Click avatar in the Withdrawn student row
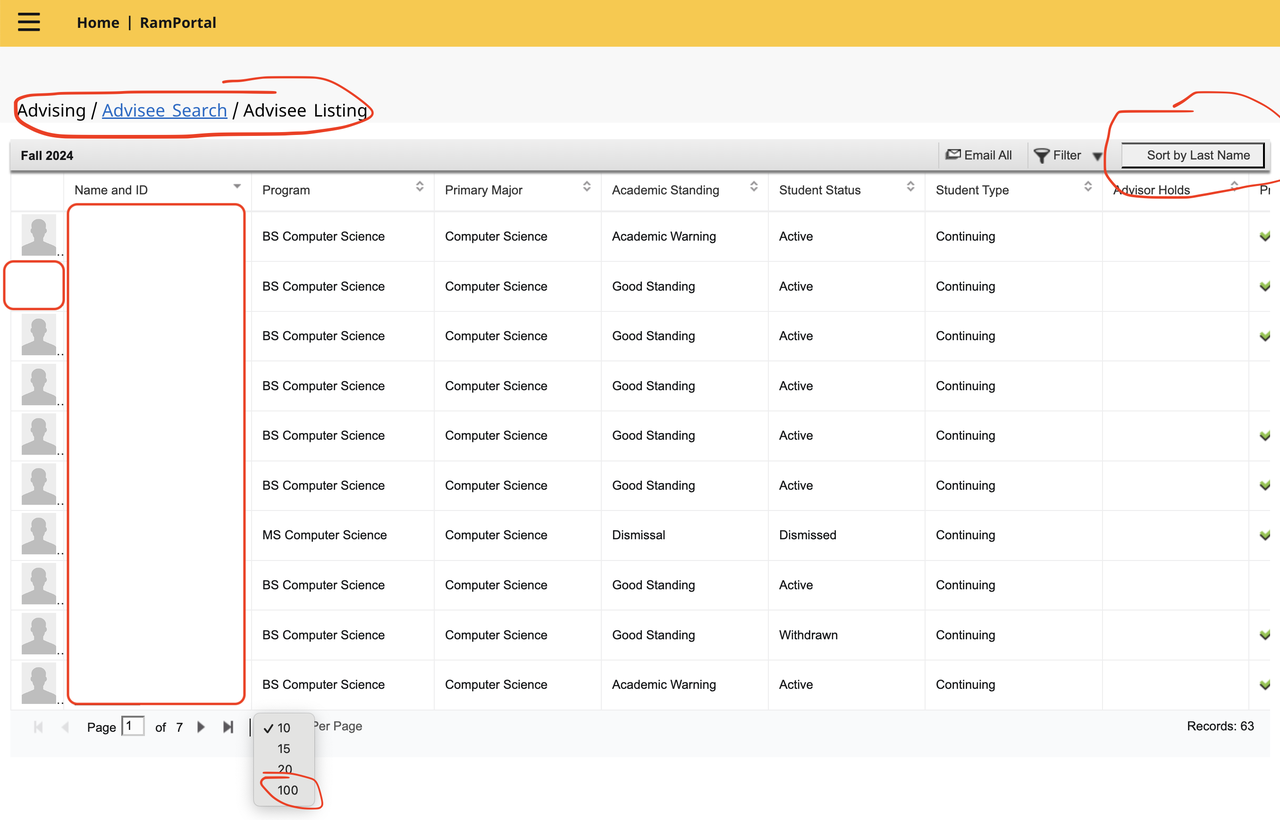 point(39,635)
